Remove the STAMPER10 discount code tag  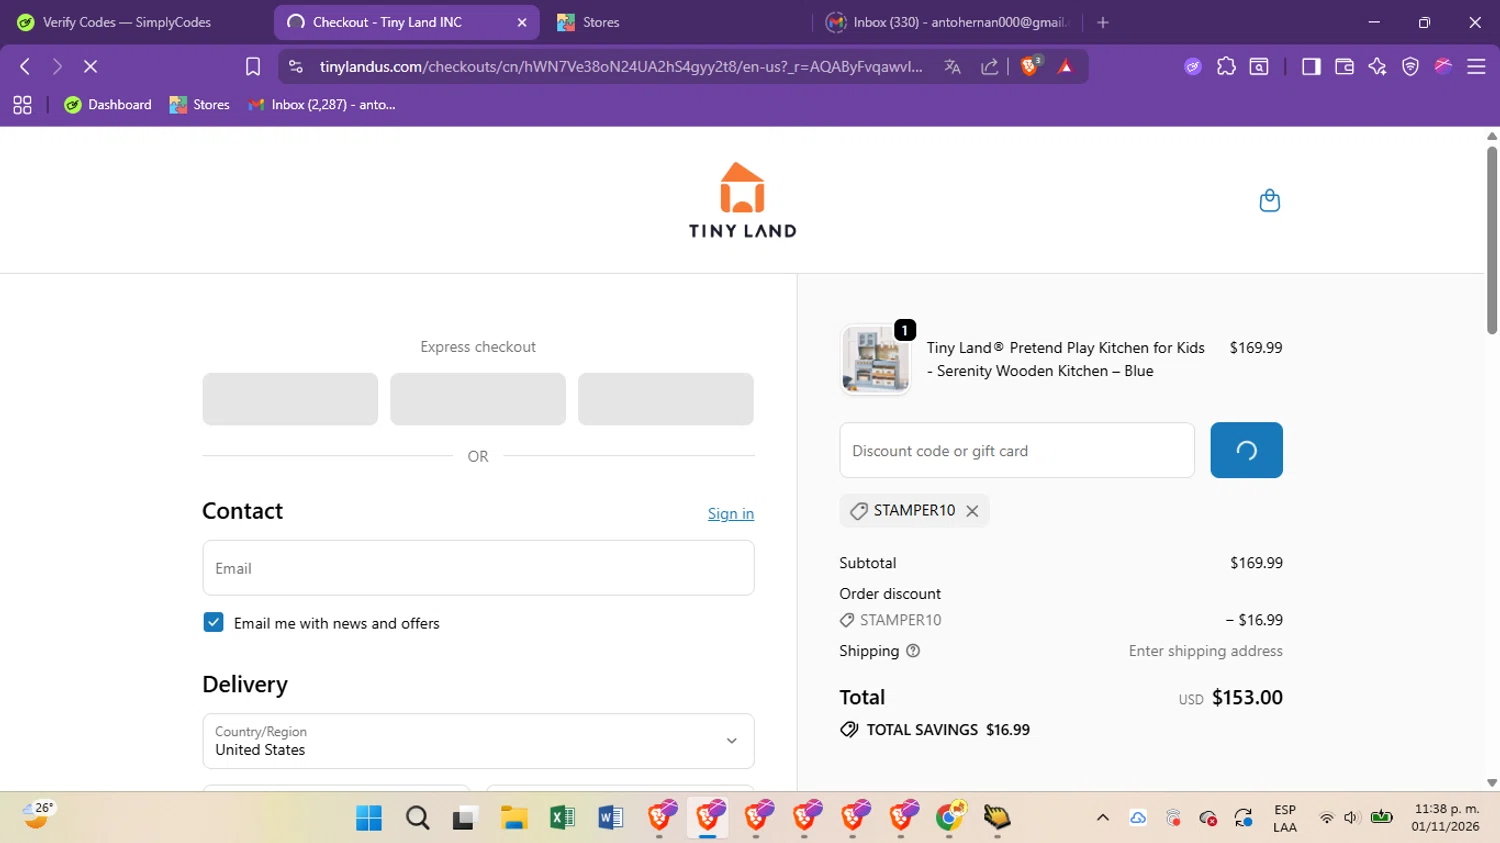pos(972,511)
